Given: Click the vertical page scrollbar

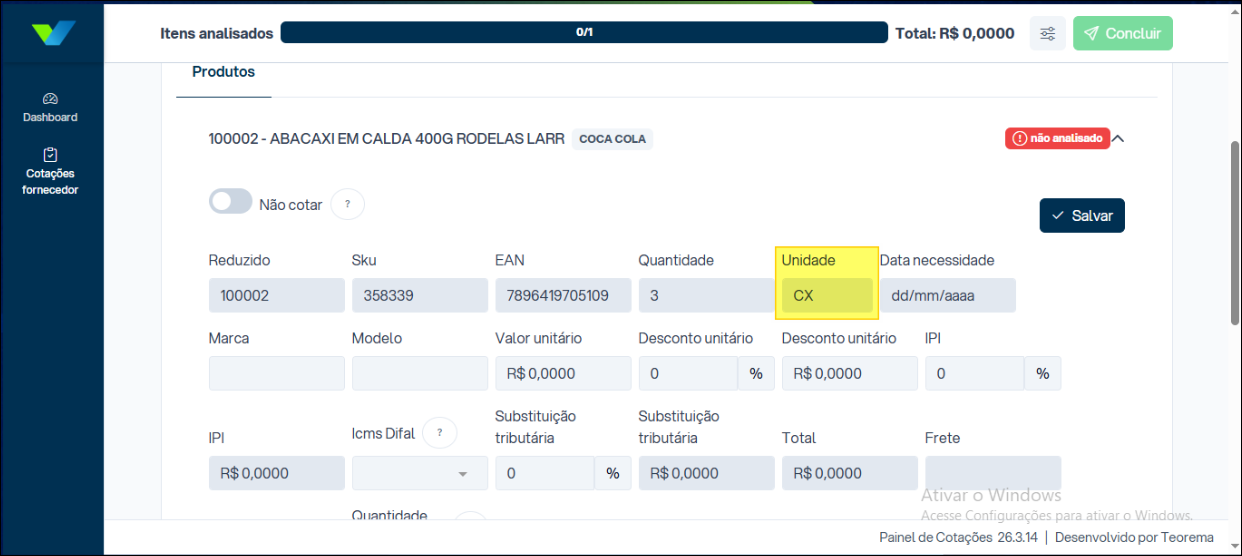Looking at the screenshot, I should point(1234,230).
